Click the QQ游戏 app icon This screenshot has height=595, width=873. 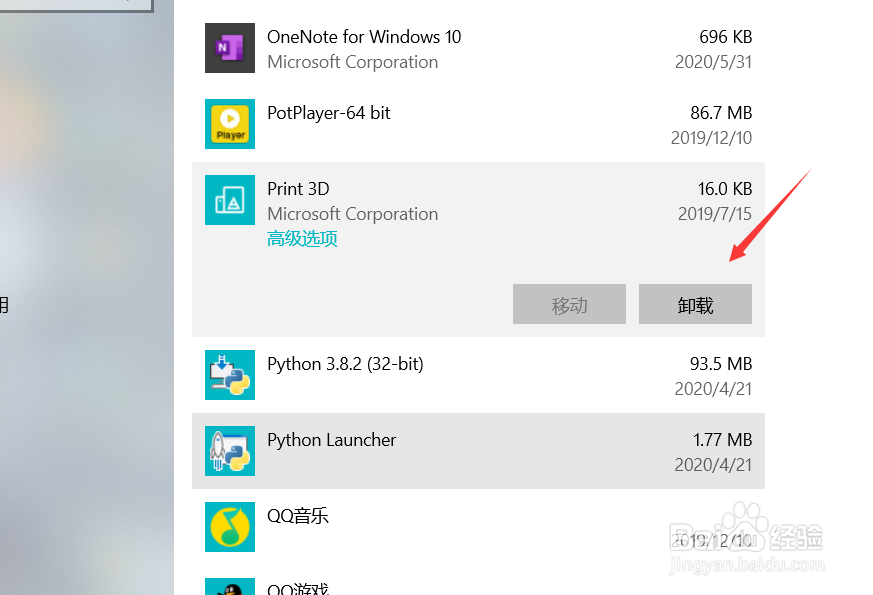click(230, 587)
